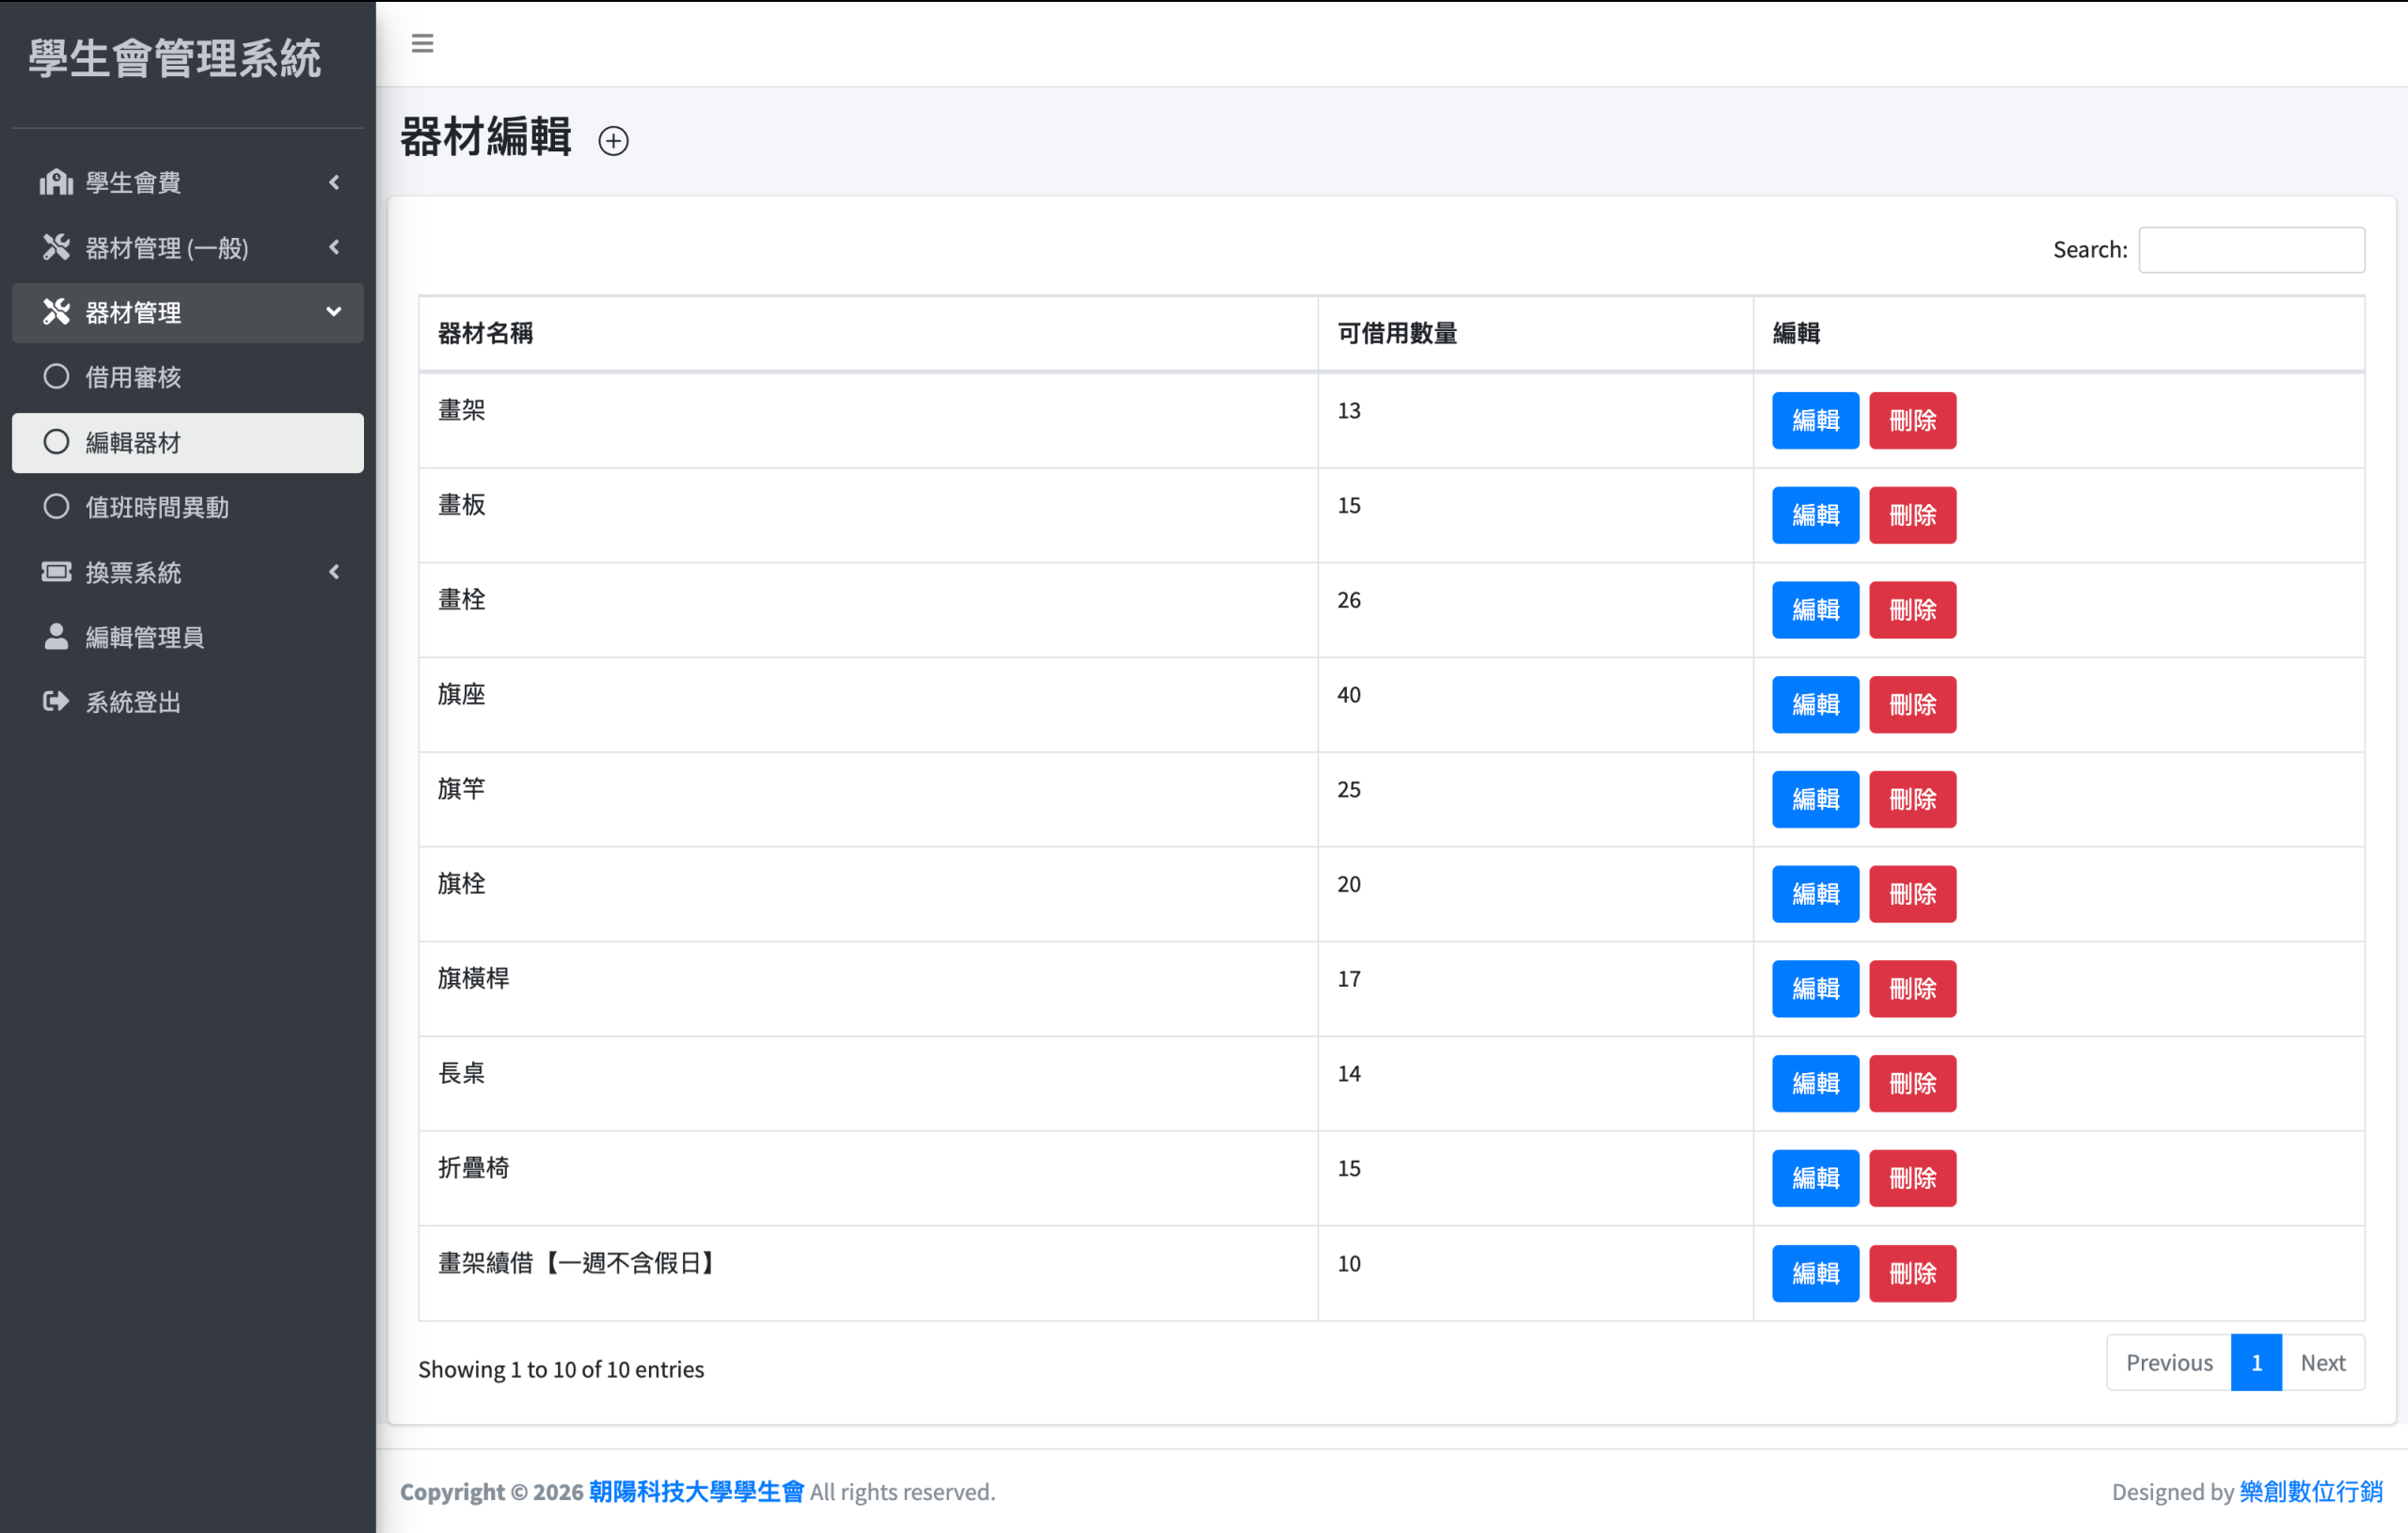
Task: Click the ticket icon next to 換票系統
Action: (56, 572)
